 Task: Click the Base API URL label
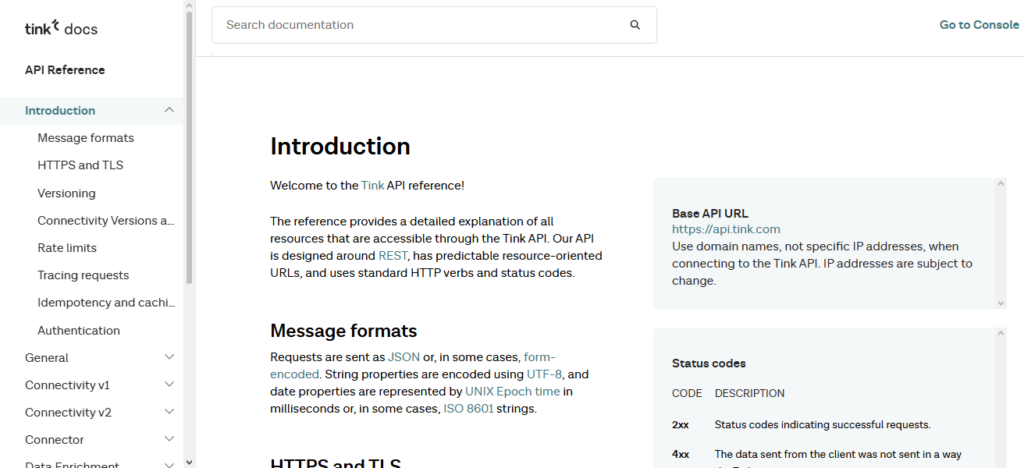[710, 213]
